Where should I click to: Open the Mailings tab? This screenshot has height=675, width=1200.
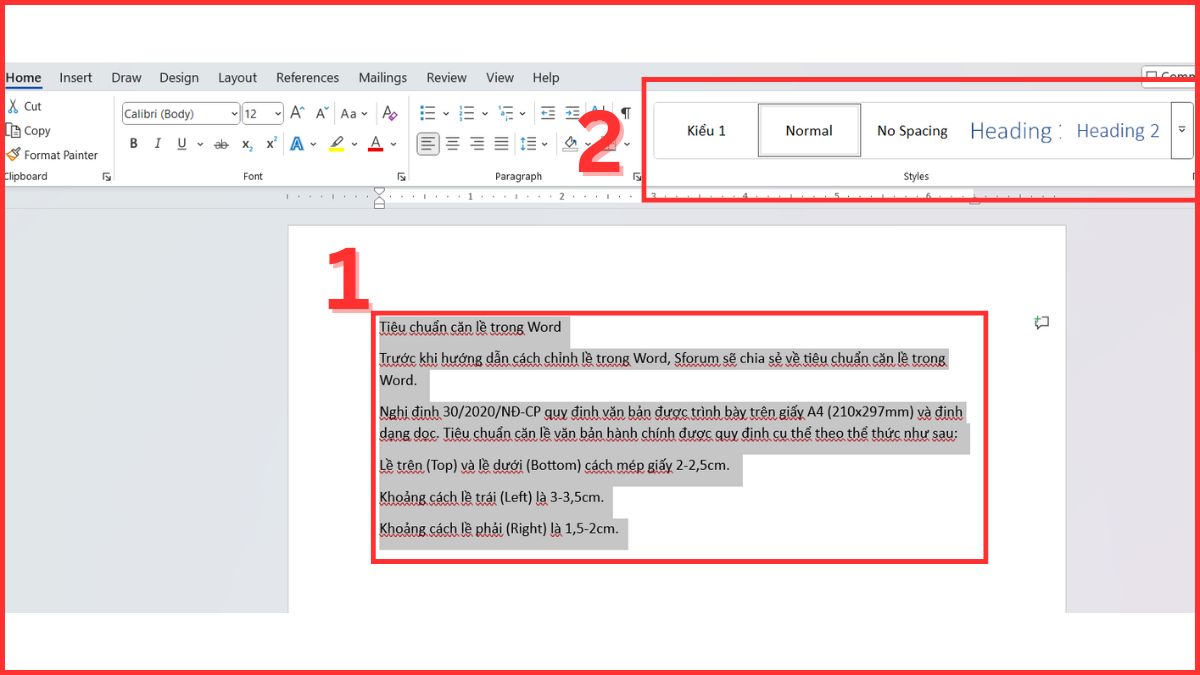click(383, 78)
